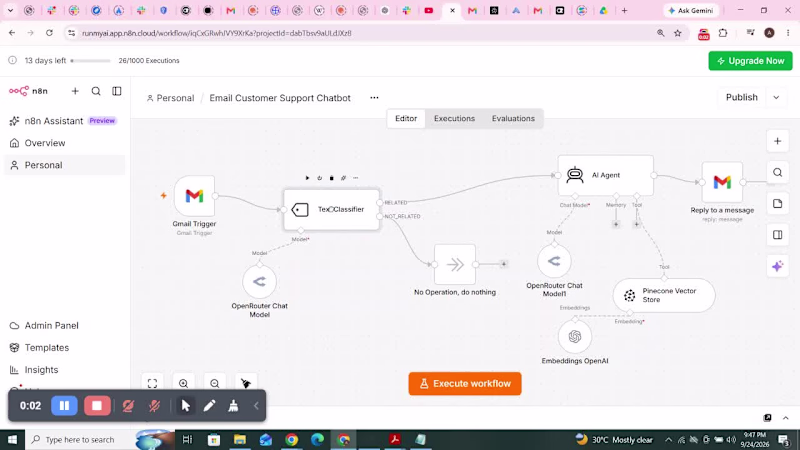Select recorder pen drawing tool
Screen dimensions: 800x450
point(209,406)
